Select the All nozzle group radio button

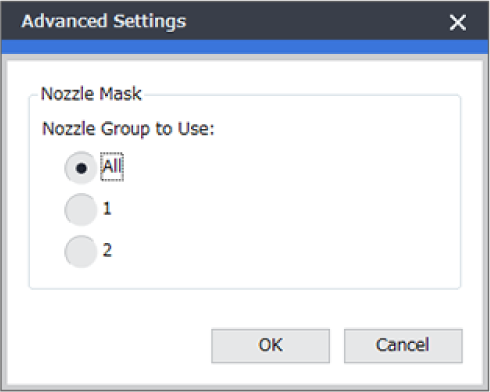81,168
